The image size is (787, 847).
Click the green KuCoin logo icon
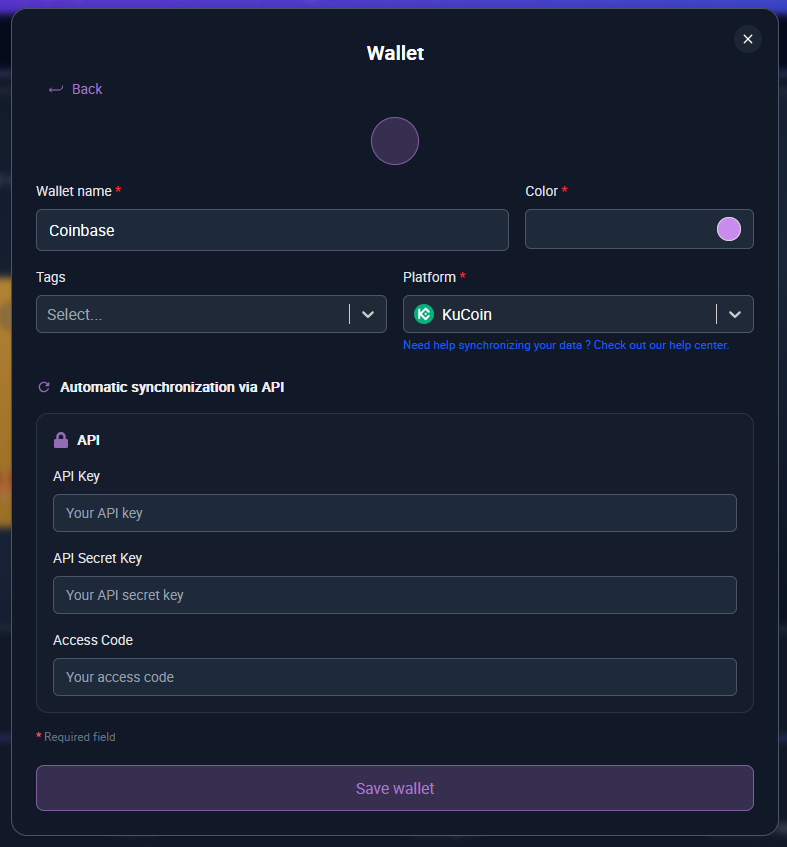(424, 314)
